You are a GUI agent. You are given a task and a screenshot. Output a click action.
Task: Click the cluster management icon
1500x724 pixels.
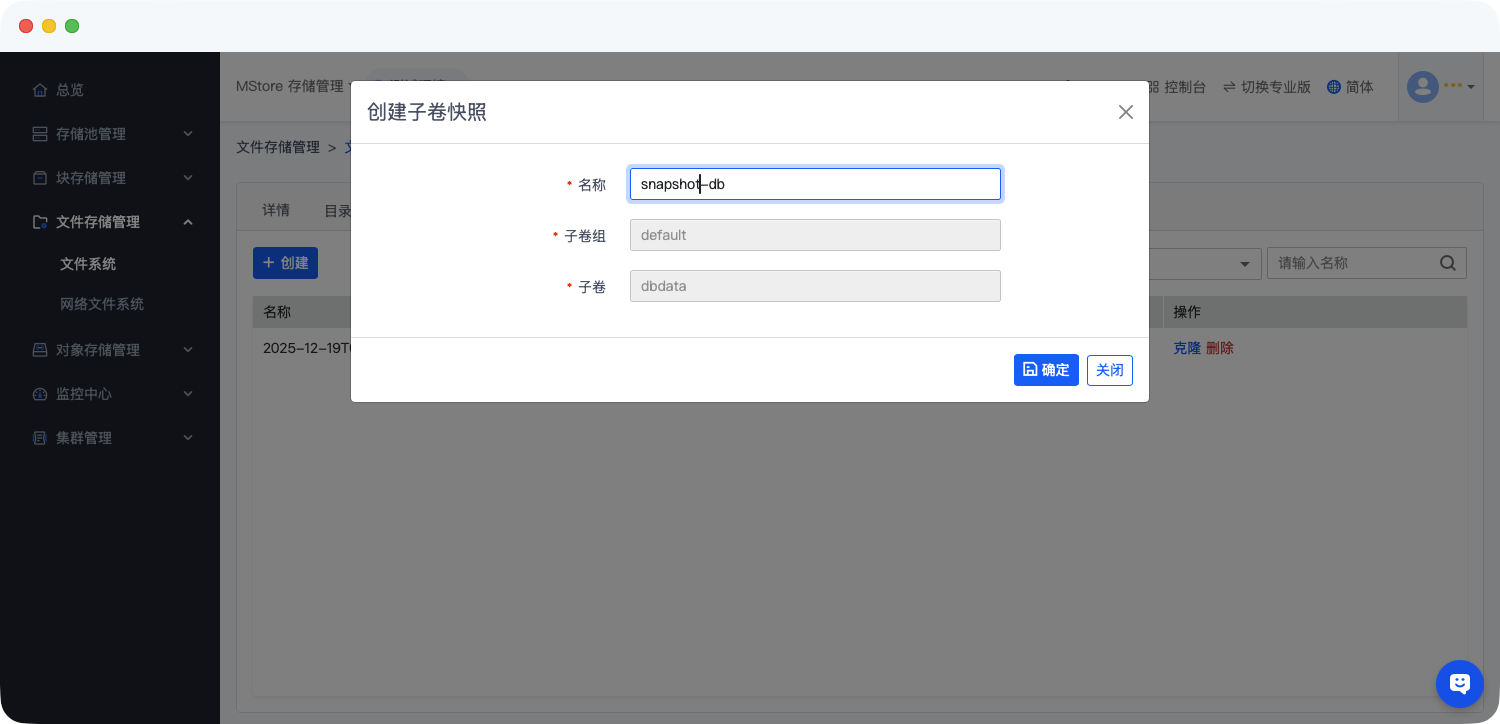[x=40, y=438]
